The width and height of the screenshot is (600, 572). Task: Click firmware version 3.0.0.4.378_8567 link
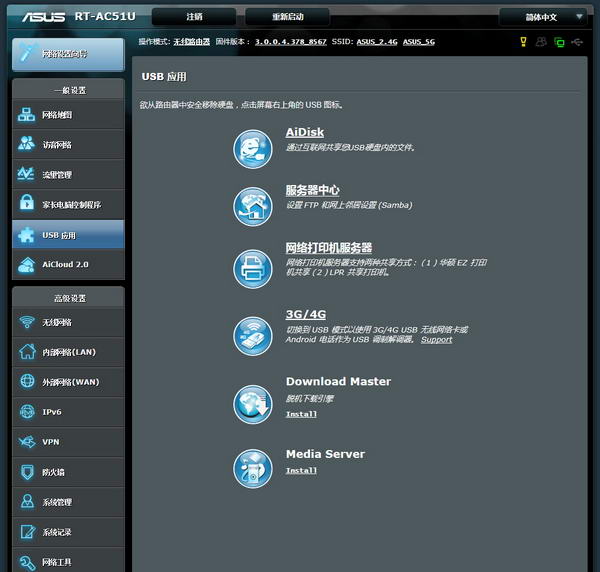coord(291,42)
